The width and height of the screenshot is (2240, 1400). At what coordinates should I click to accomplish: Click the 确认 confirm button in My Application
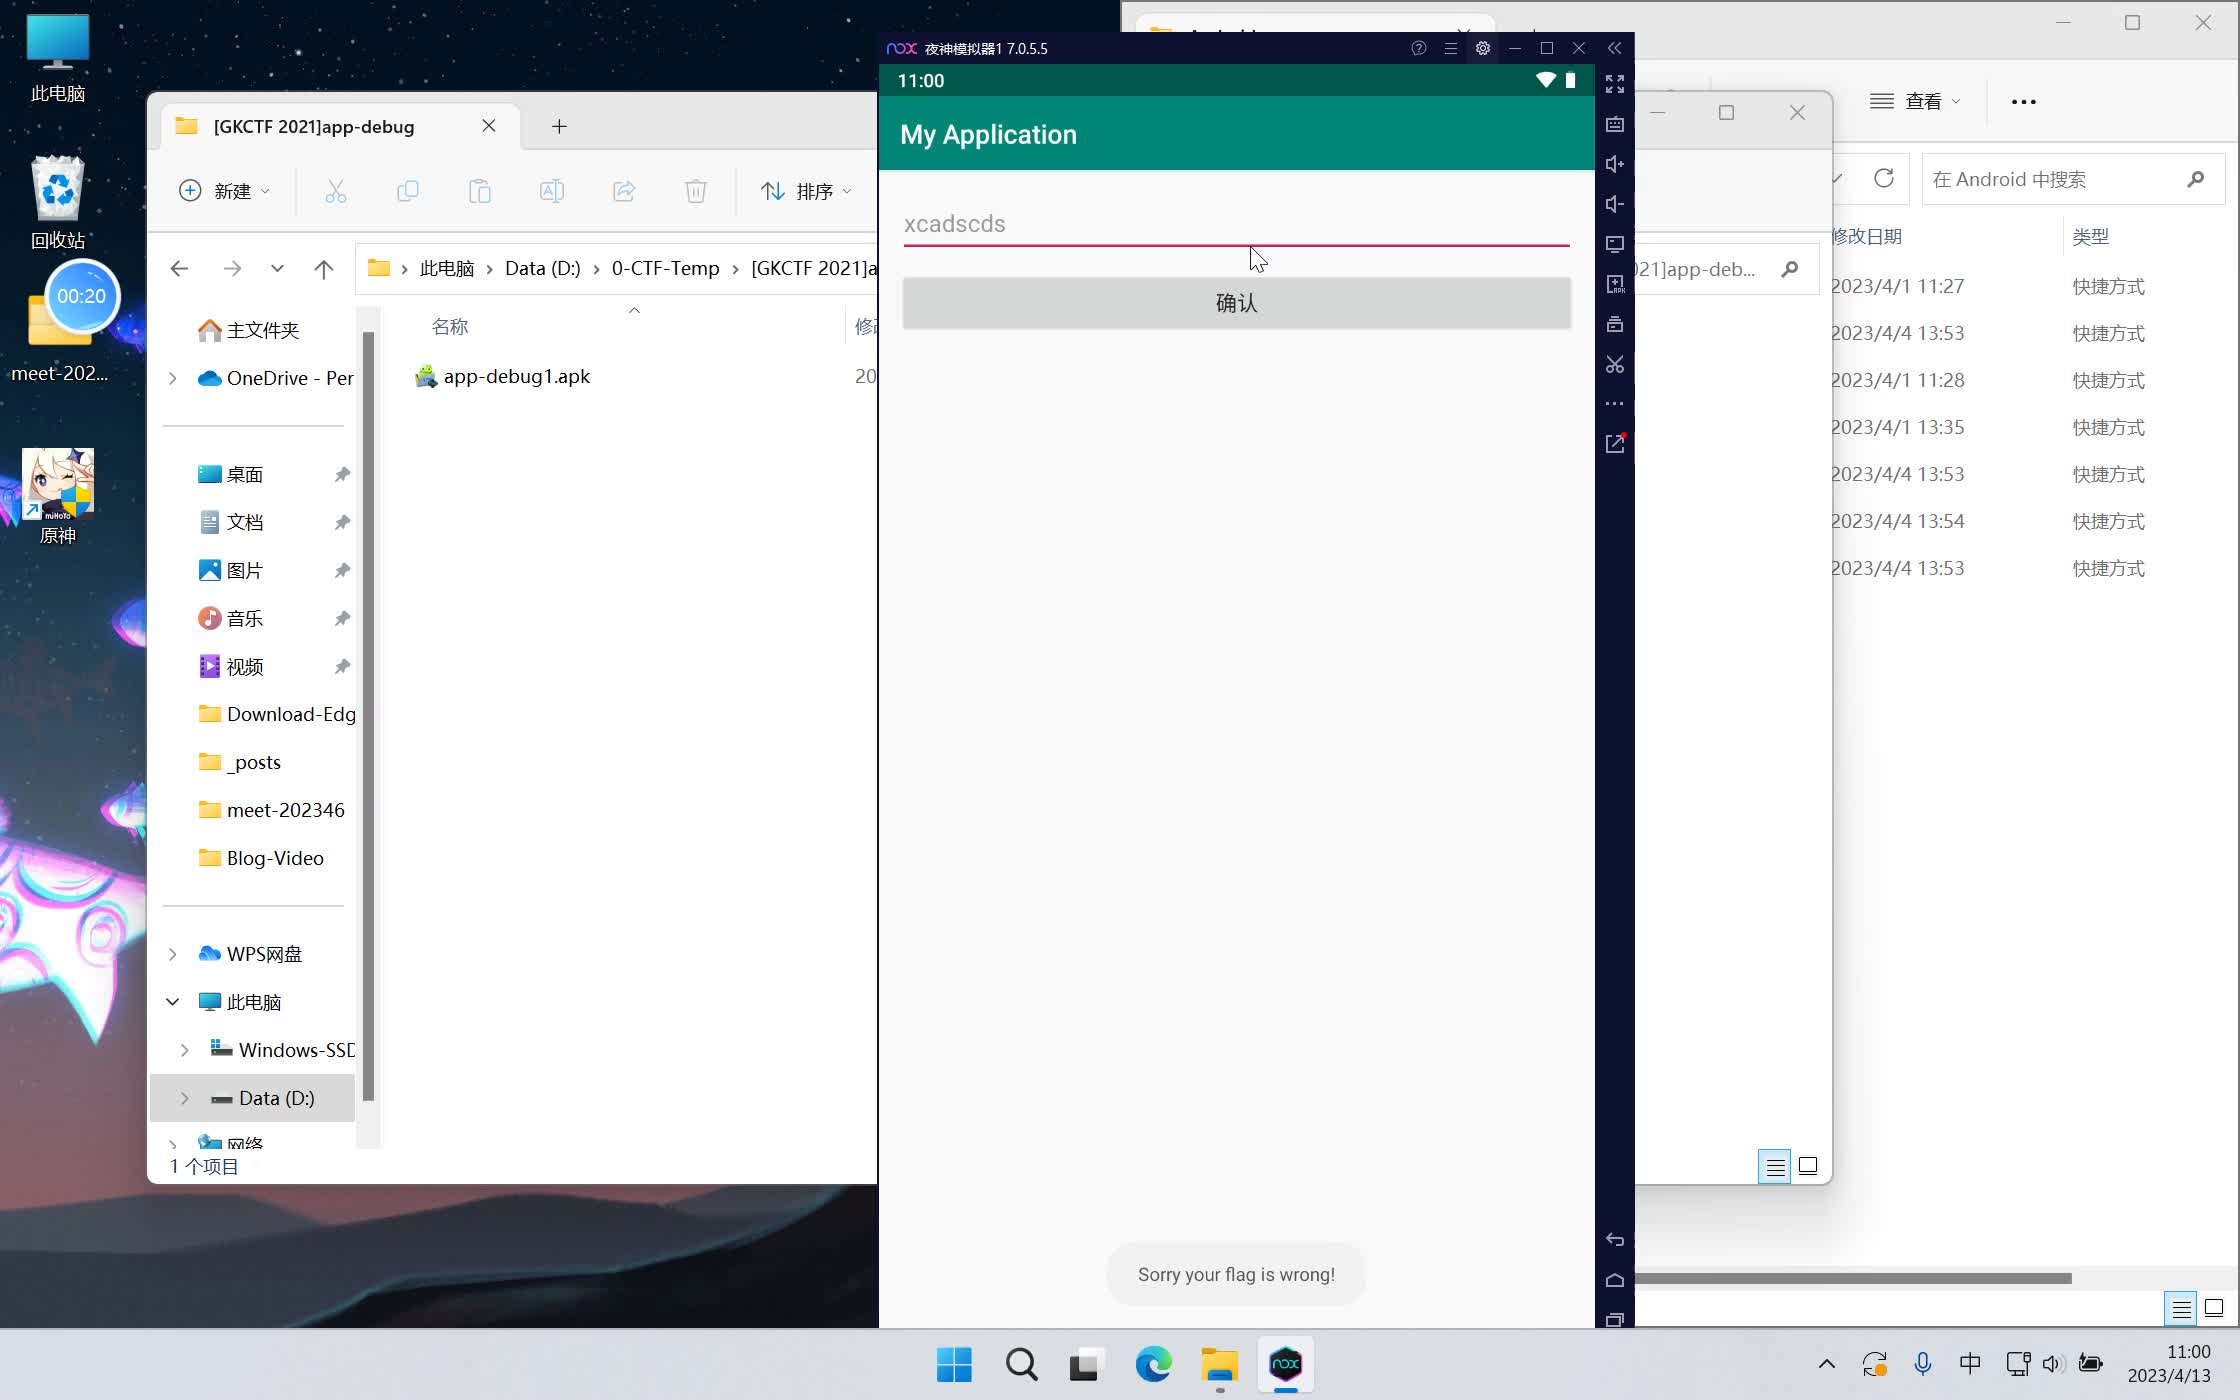coord(1236,303)
